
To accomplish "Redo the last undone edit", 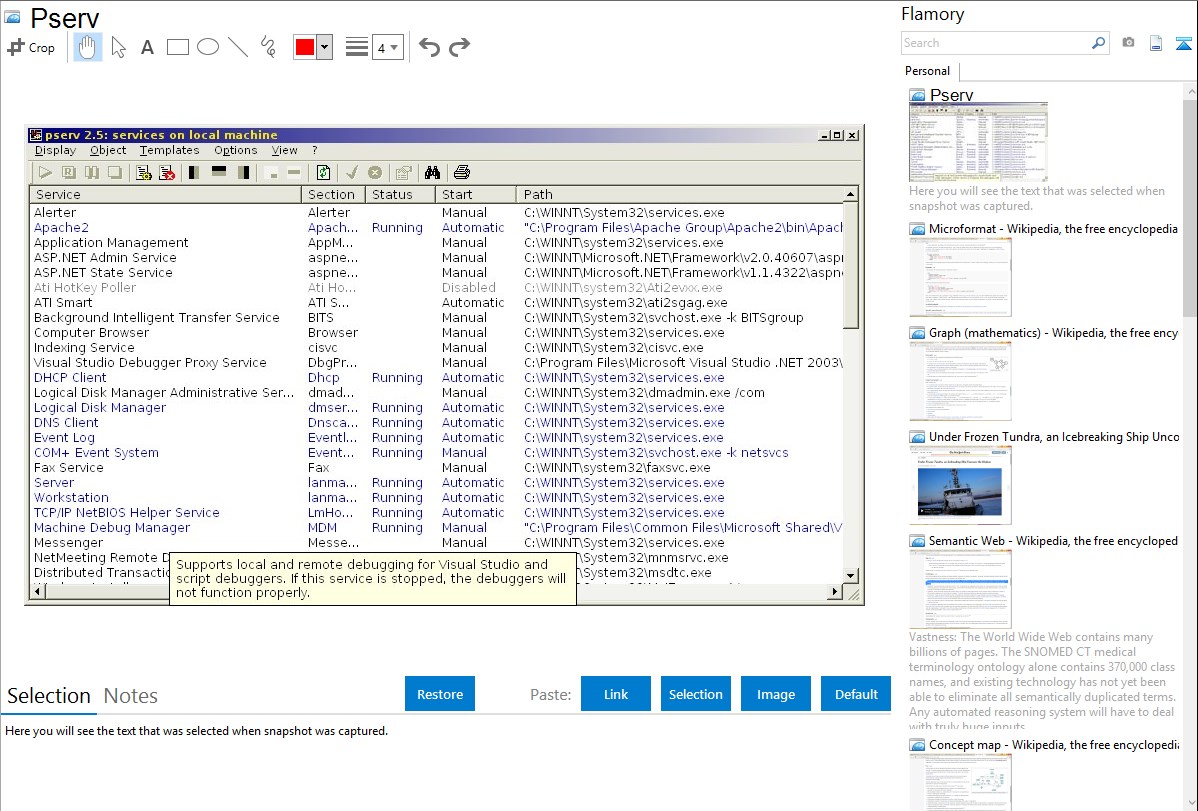I will pos(459,47).
